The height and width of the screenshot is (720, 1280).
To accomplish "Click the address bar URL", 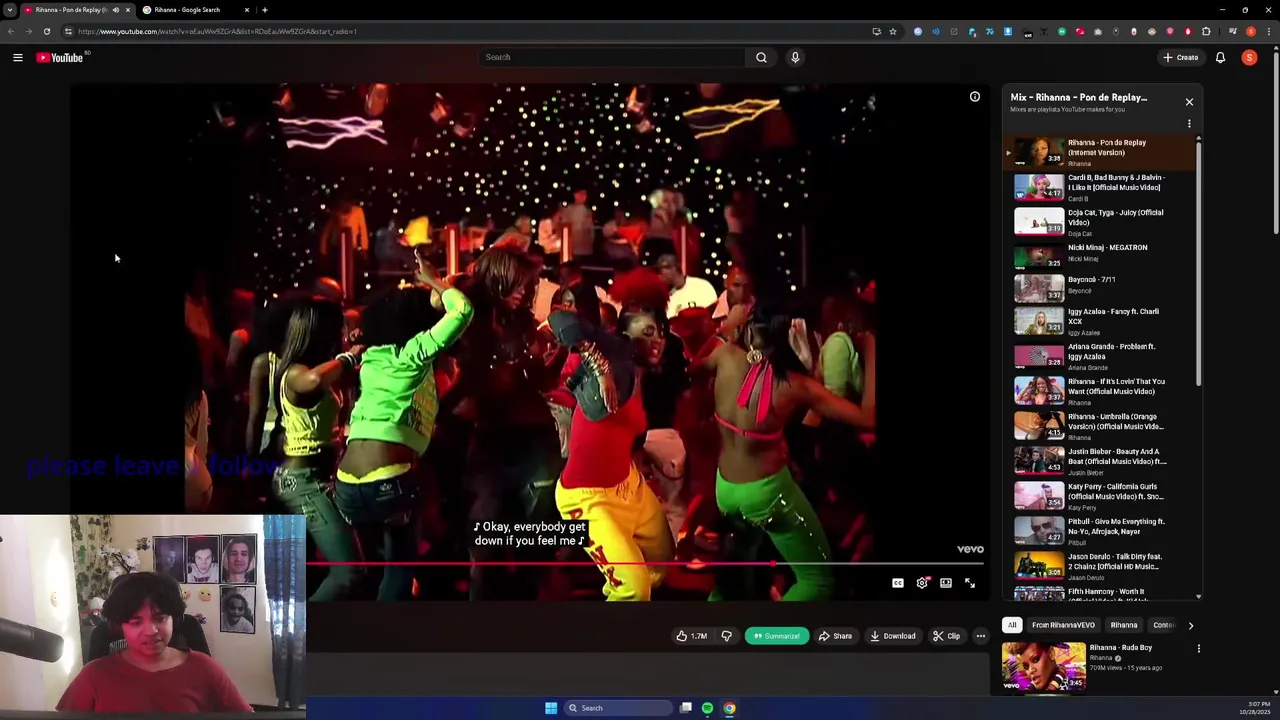I will point(217,31).
